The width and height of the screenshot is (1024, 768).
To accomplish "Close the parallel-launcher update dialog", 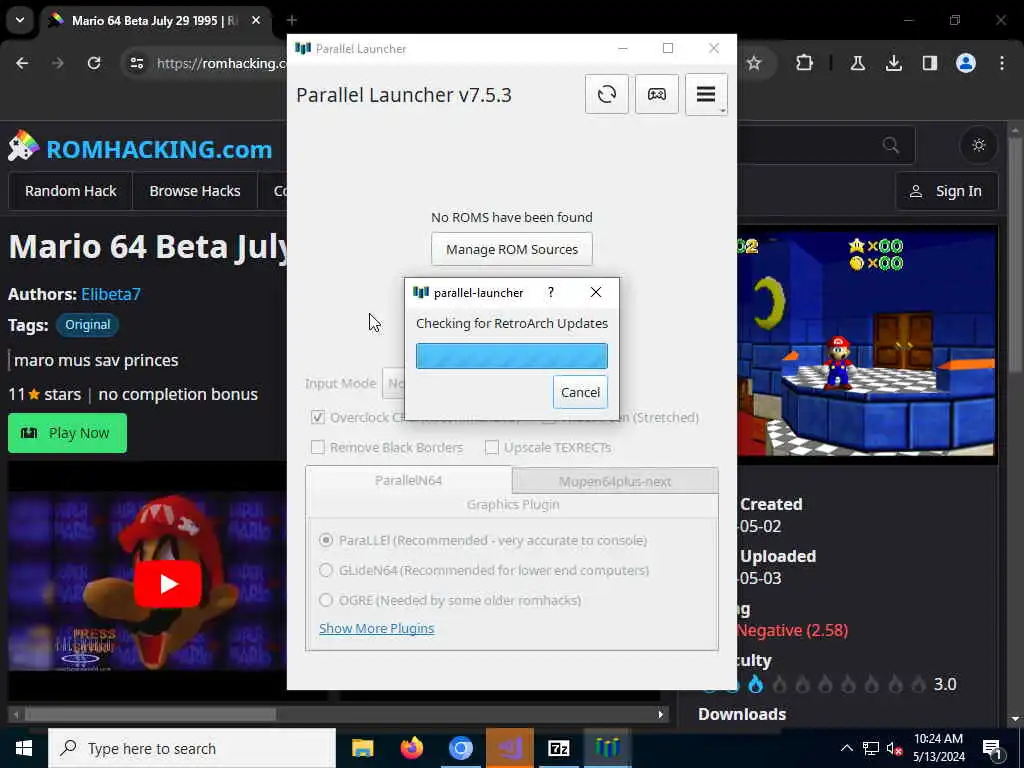I will tap(596, 292).
